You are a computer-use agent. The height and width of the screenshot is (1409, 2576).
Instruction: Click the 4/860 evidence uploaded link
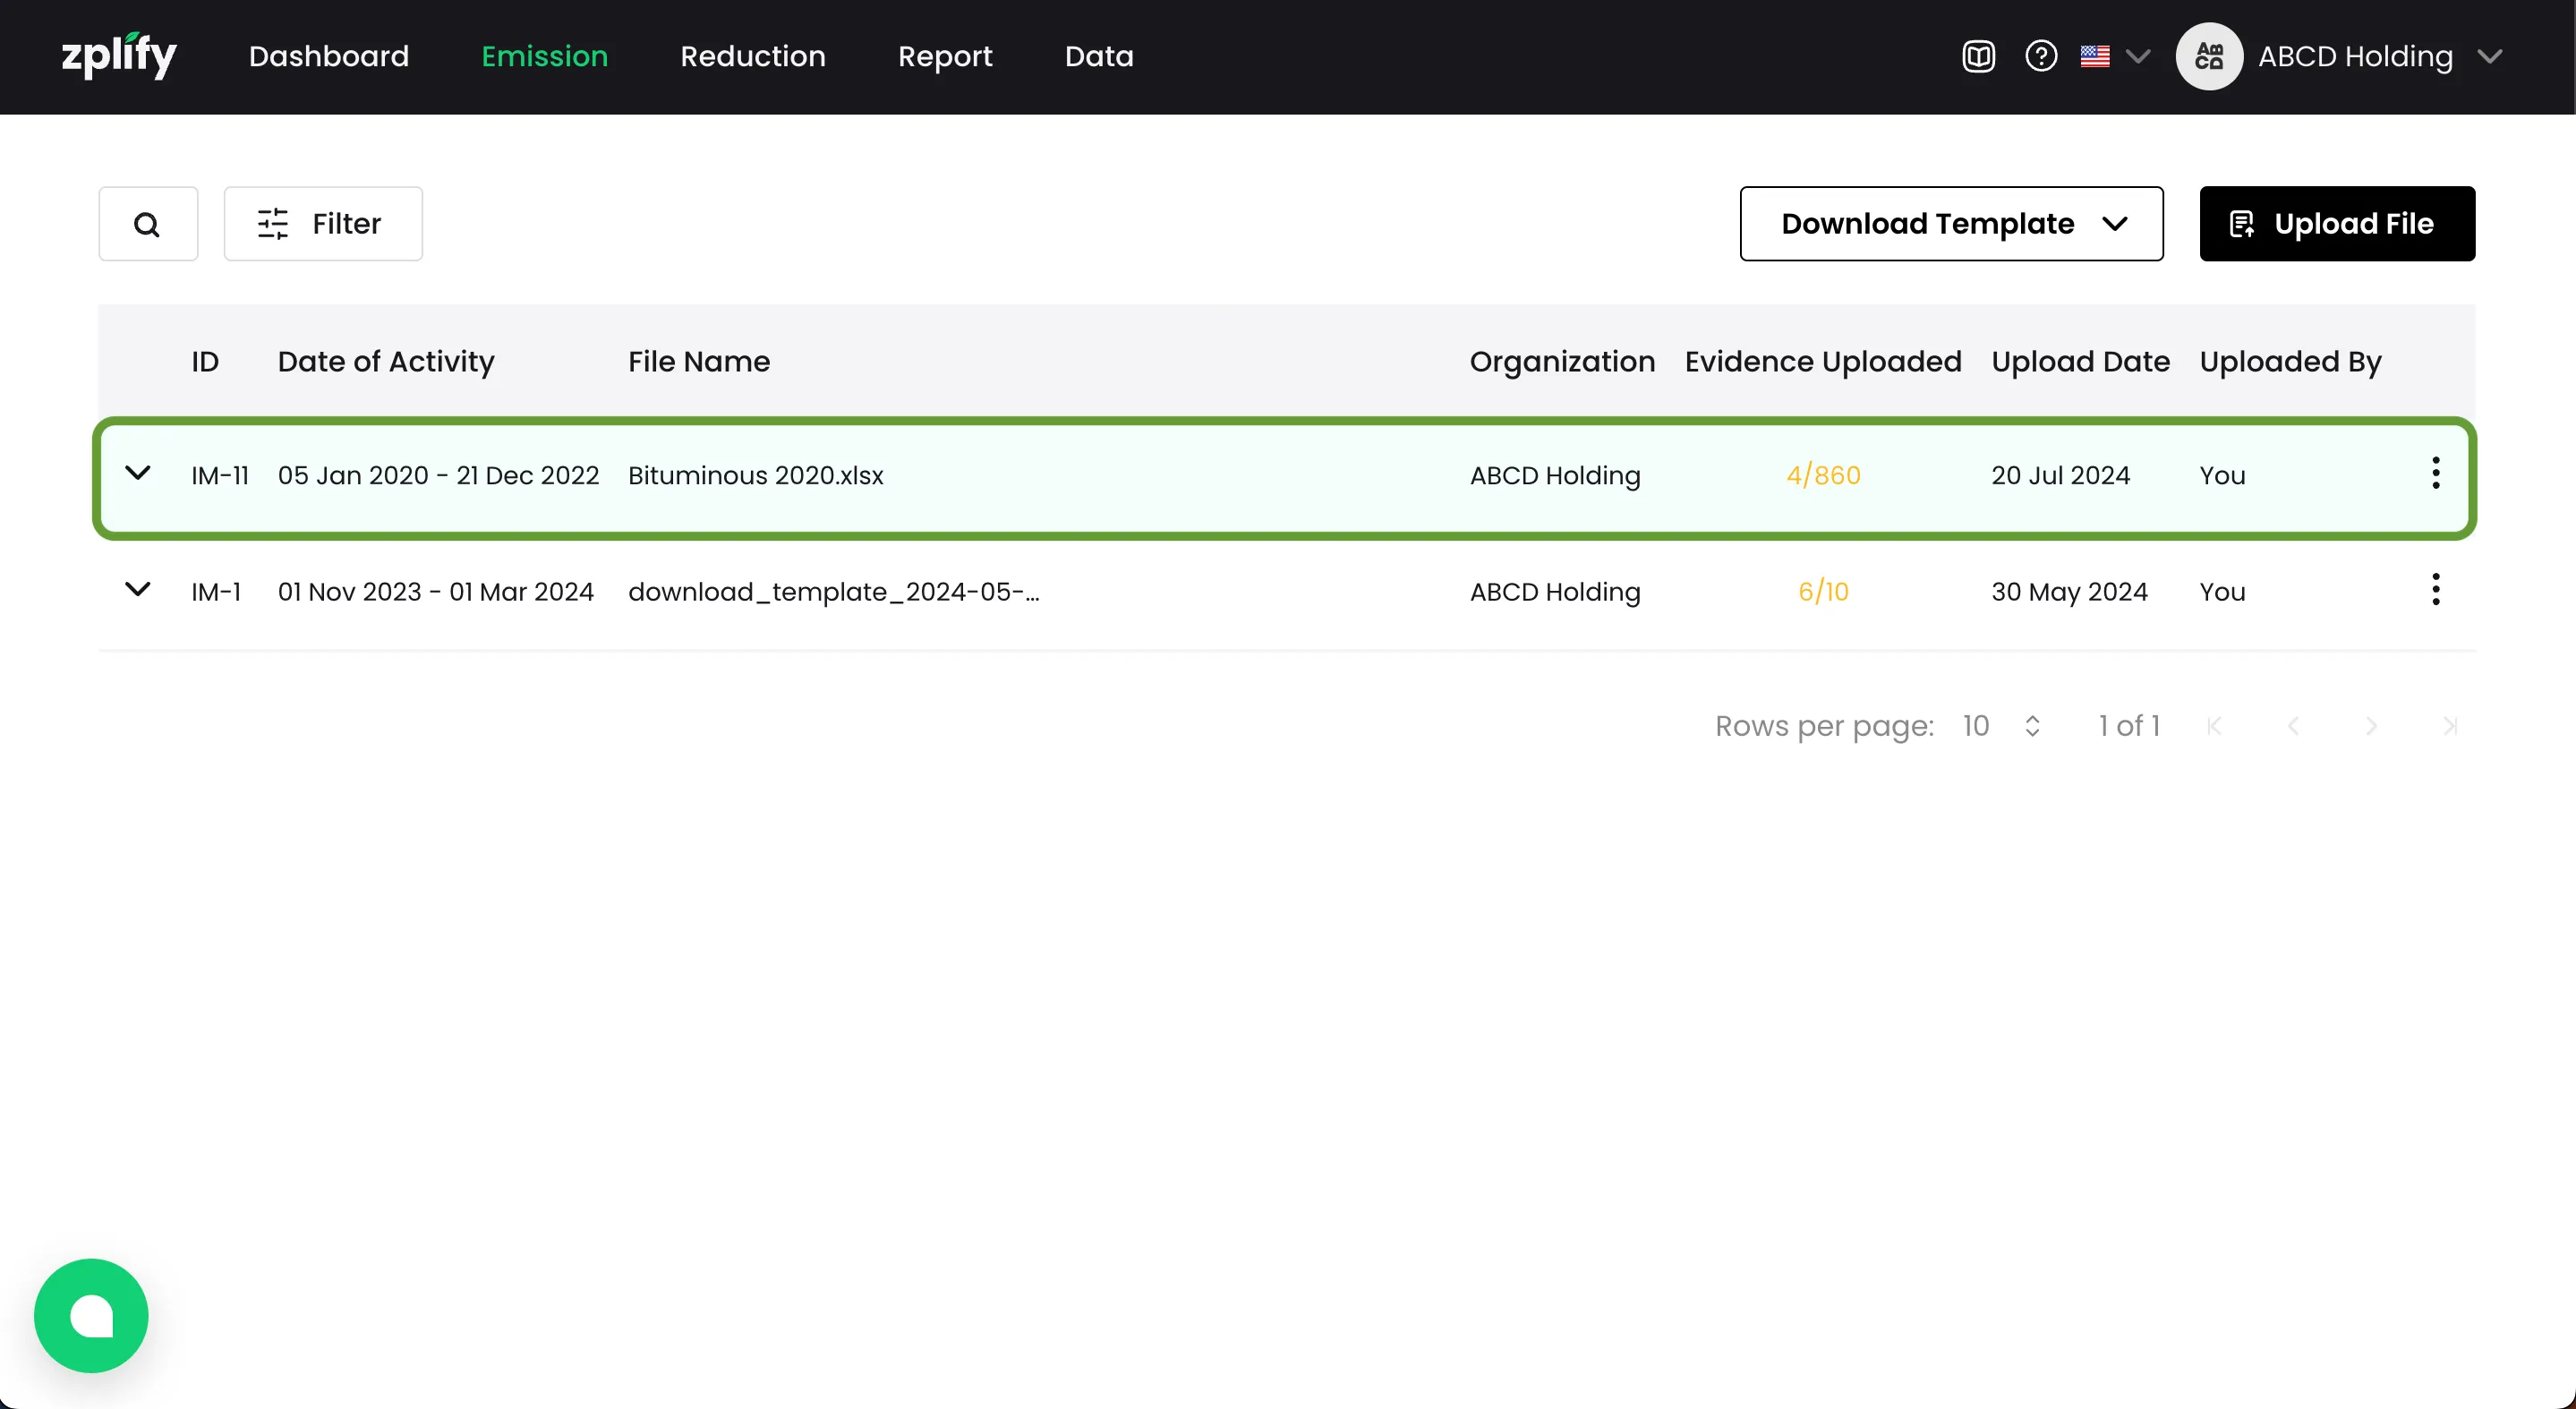(x=1822, y=475)
